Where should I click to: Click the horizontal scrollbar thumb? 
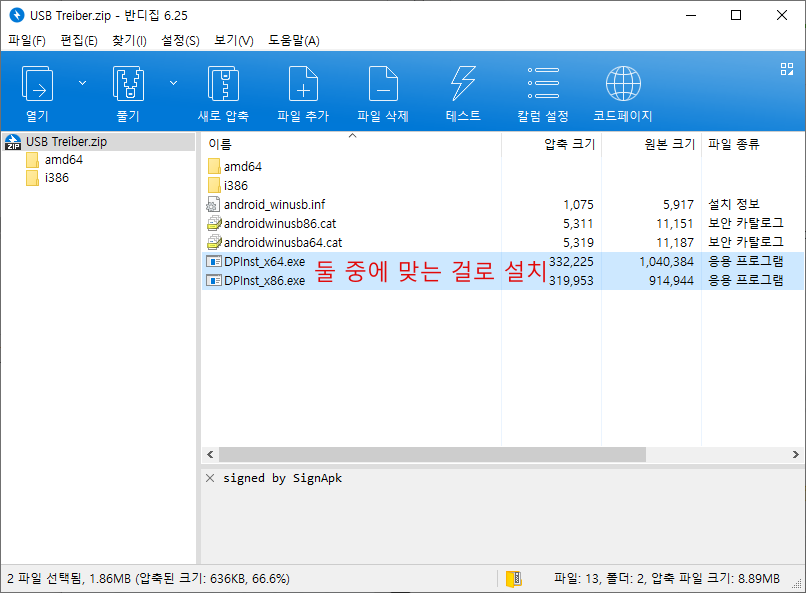point(432,454)
